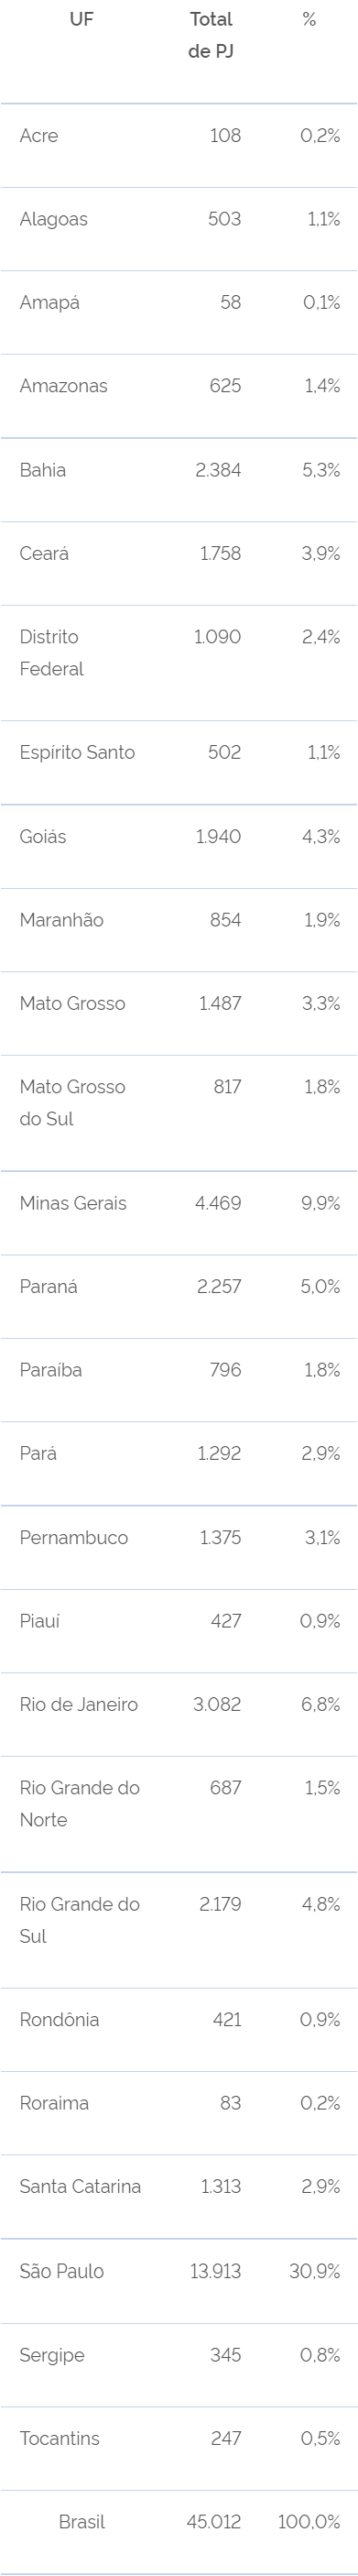
Task: Select the Brasil total 45.012
Action: tap(214, 2523)
